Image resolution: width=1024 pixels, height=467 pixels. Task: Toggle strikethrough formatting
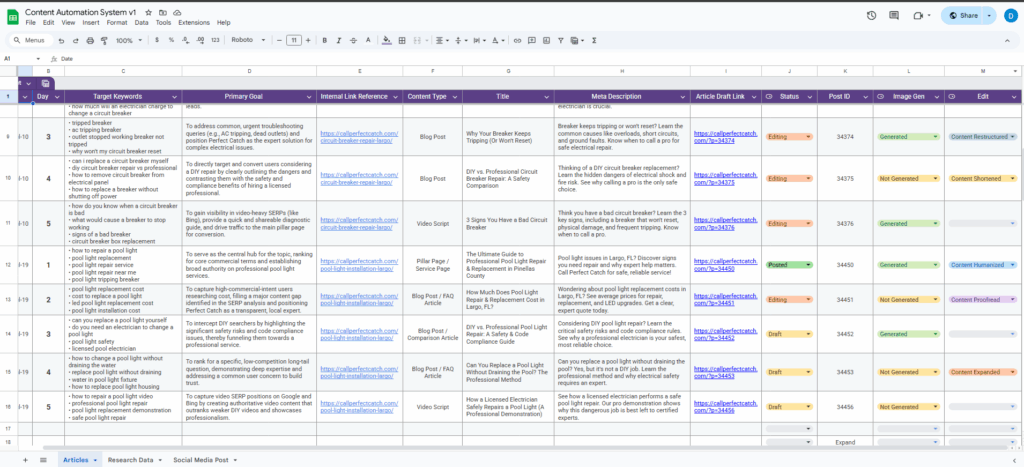[353, 40]
